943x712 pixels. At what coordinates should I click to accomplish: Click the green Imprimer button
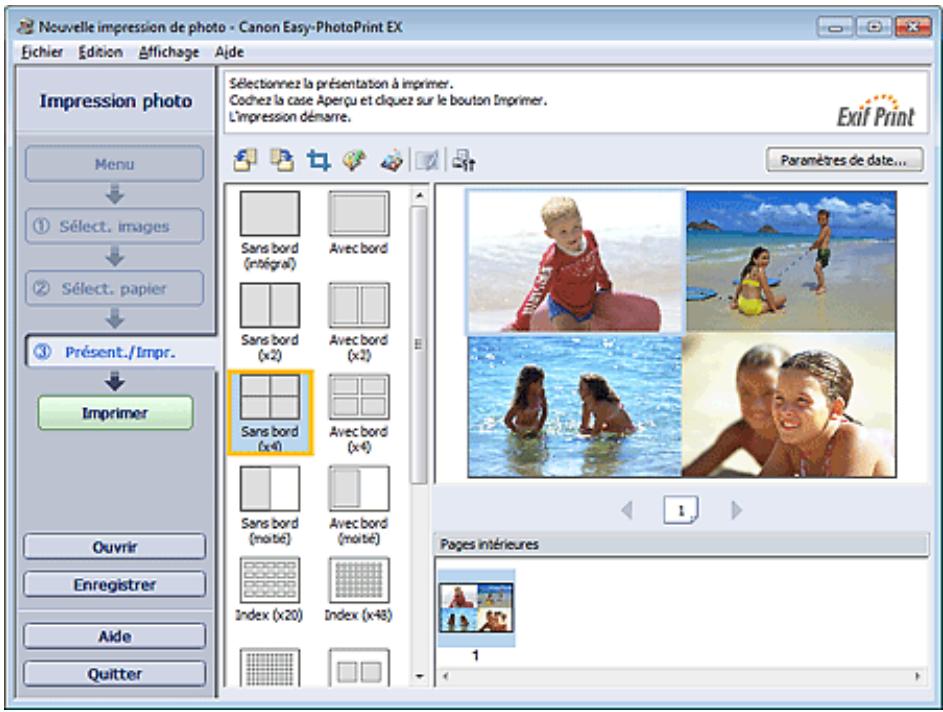115,413
